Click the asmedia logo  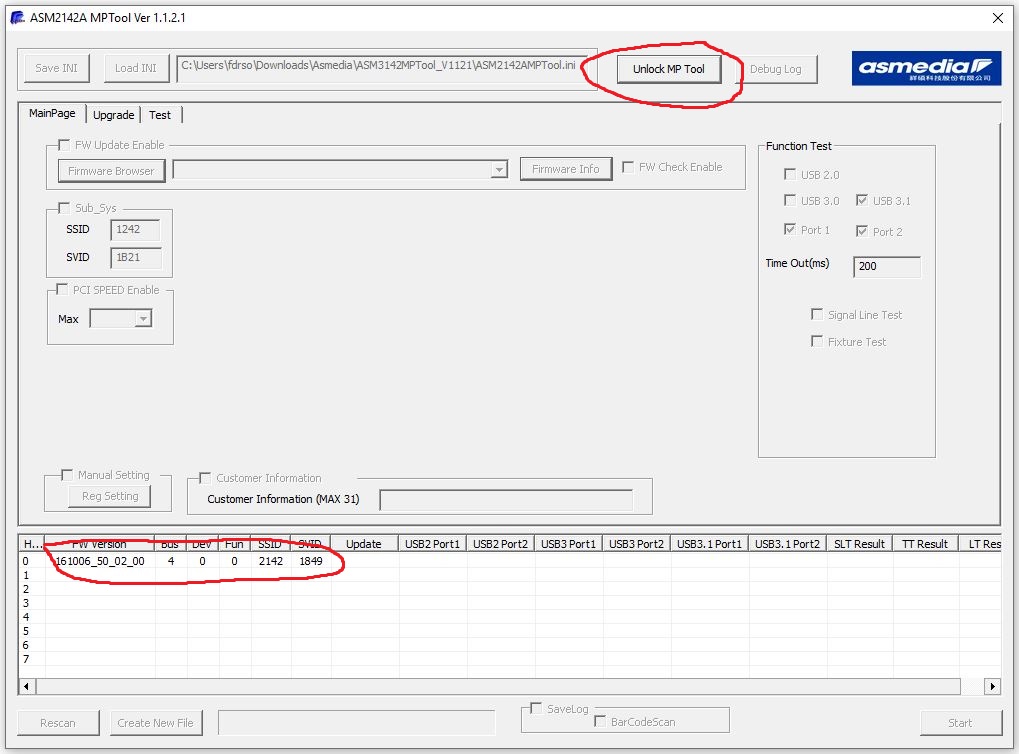(926, 68)
